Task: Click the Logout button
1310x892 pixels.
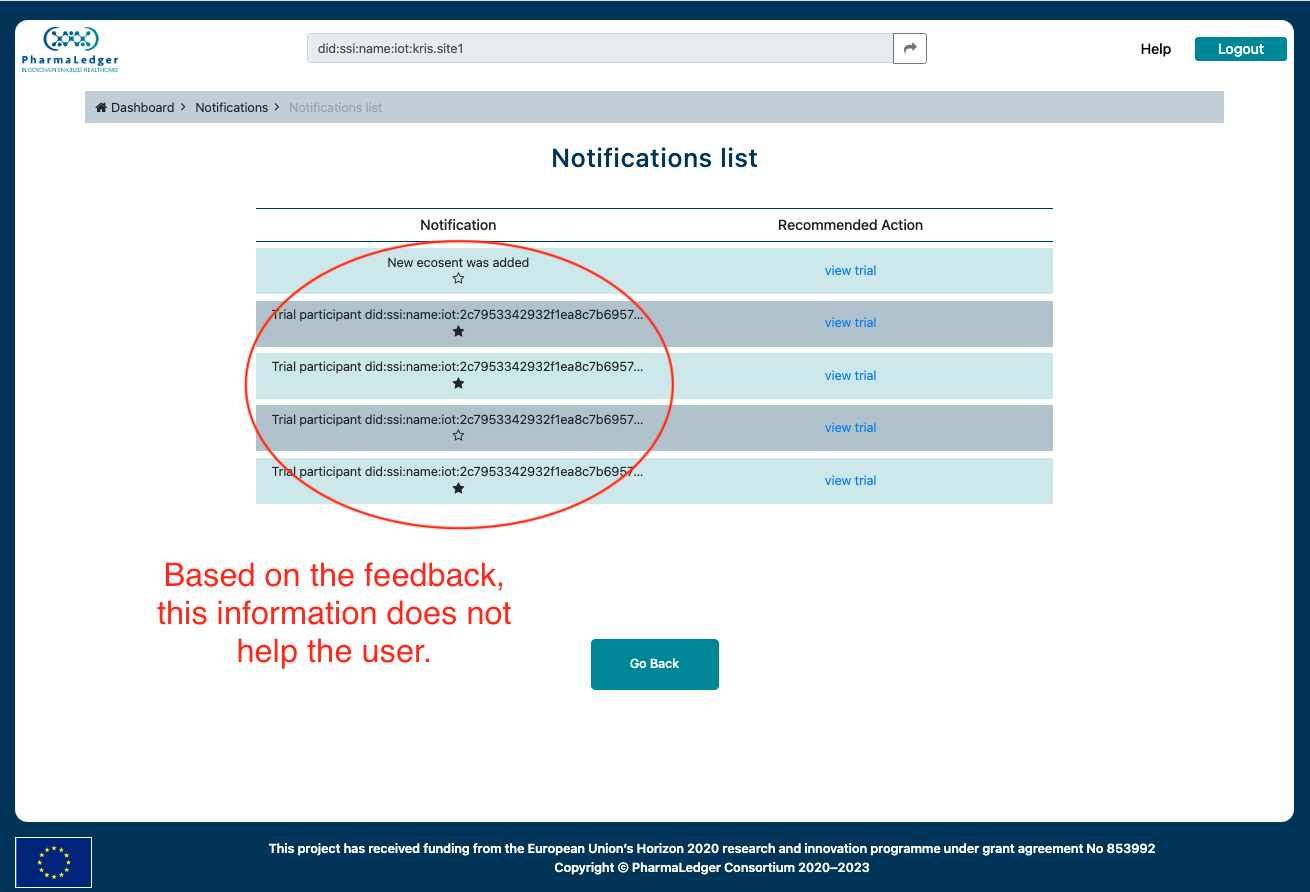Action: (x=1240, y=48)
